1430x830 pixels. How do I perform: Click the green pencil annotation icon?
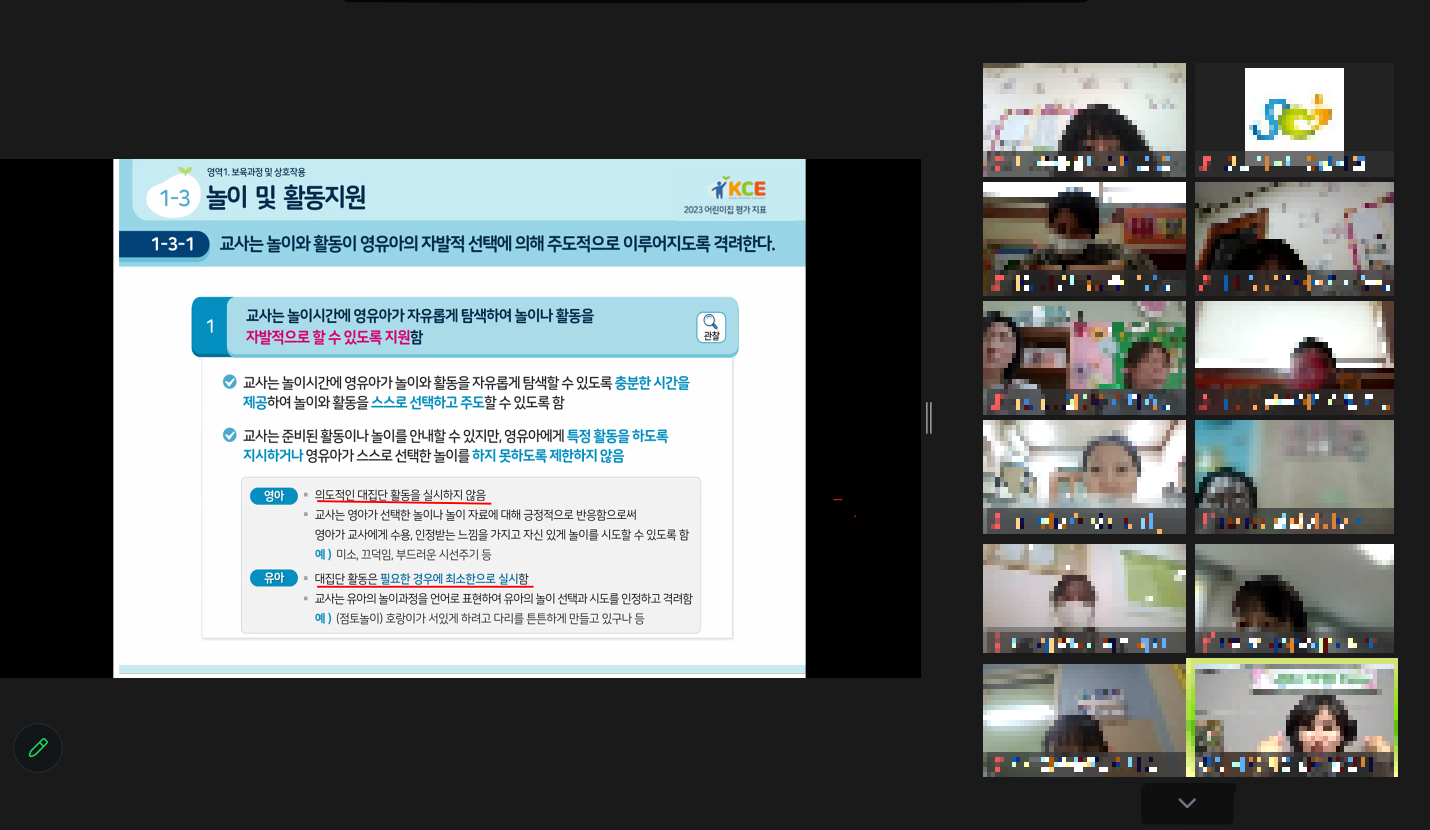(x=38, y=748)
